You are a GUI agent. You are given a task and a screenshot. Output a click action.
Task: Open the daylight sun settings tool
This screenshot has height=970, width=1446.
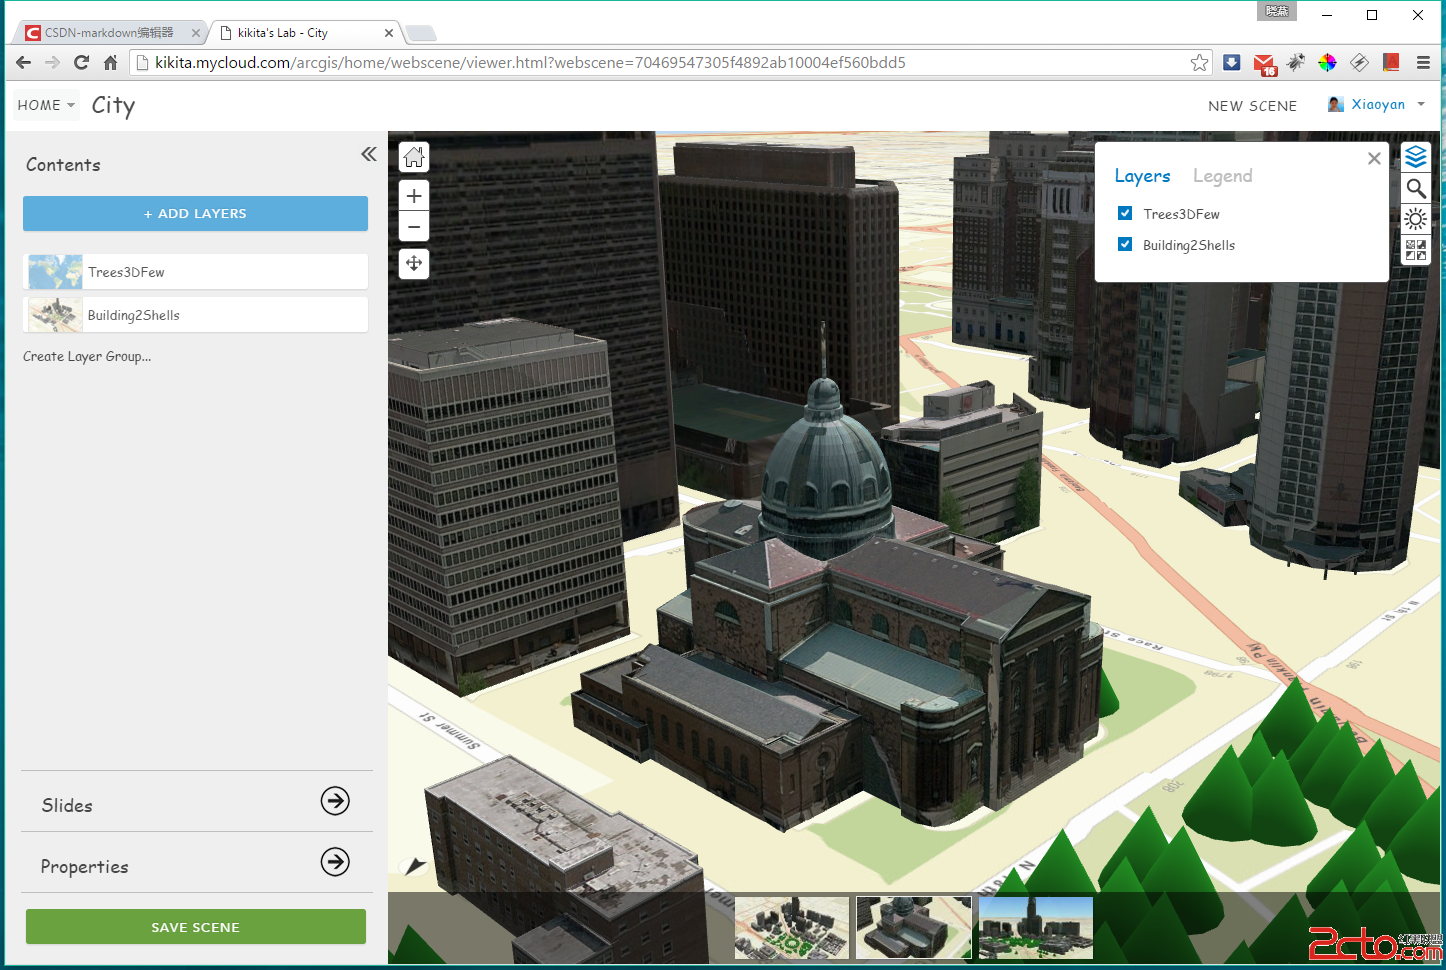[x=1416, y=219]
